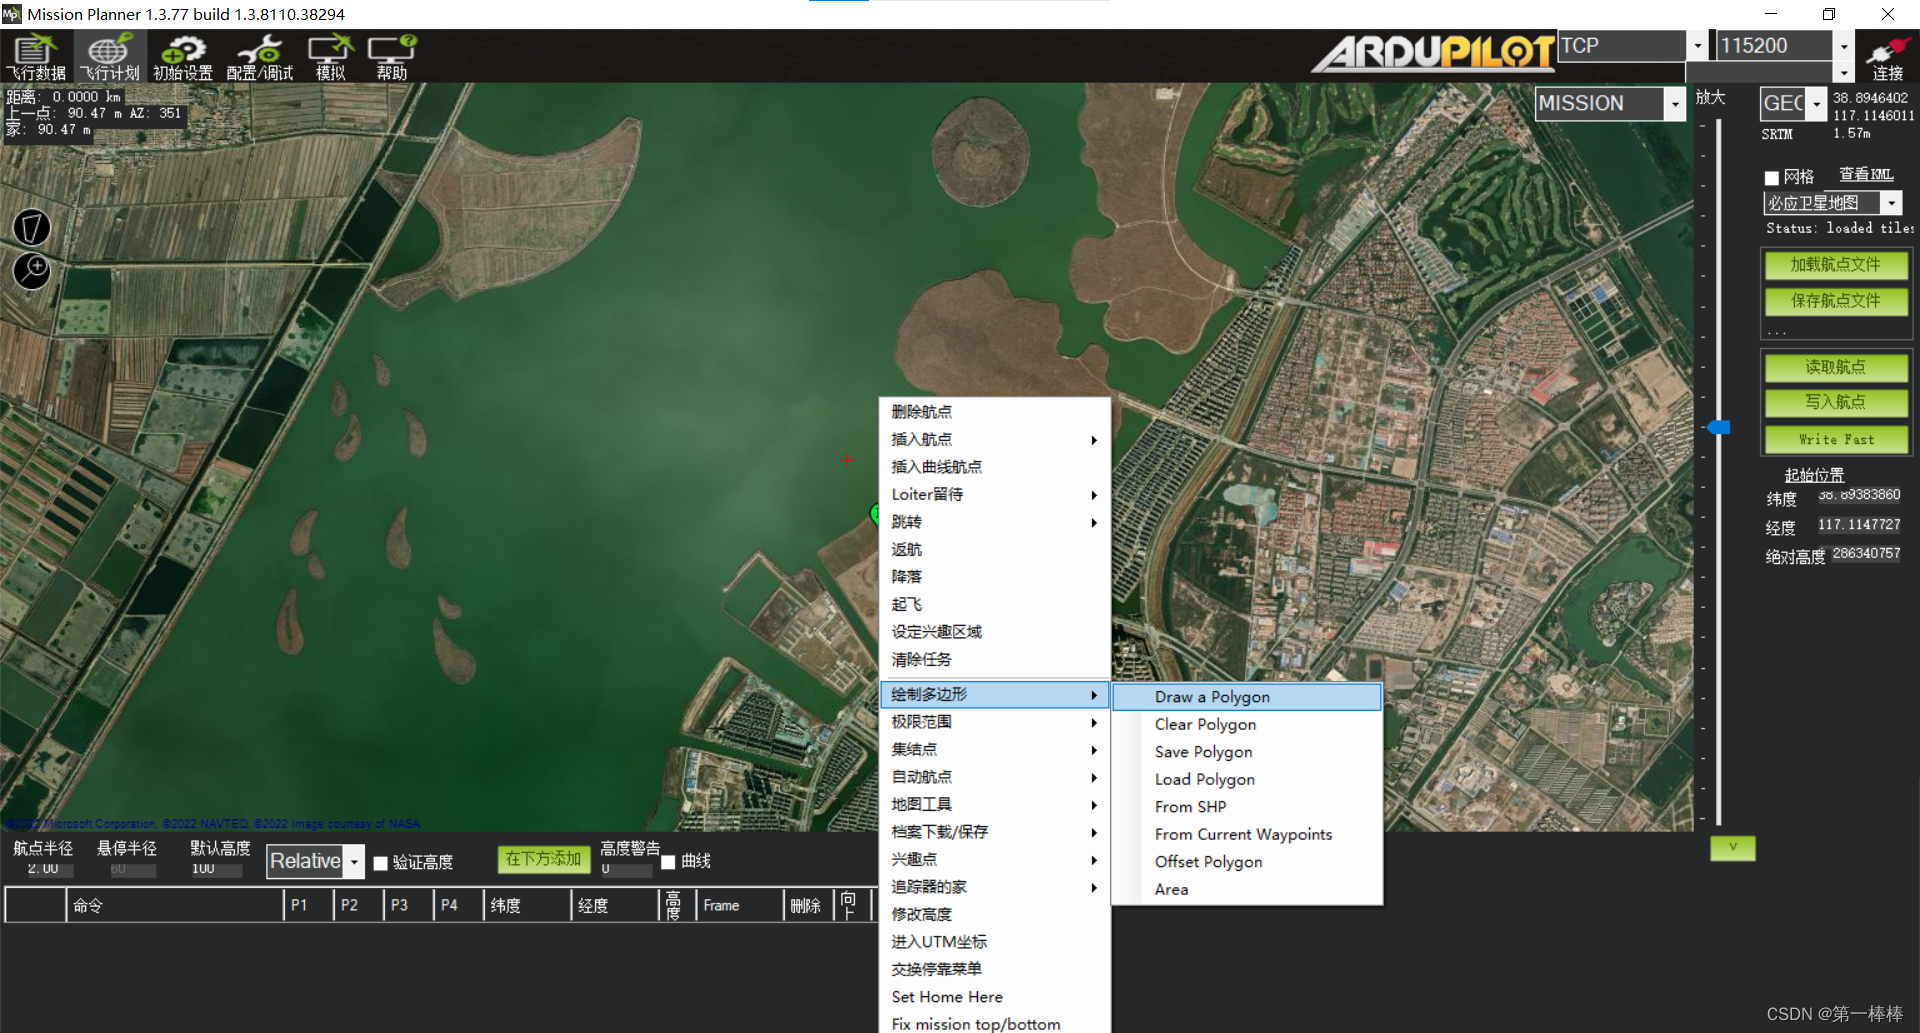The height and width of the screenshot is (1033, 1920).
Task: Open the 飞行计划 flight plan screen
Action: (x=110, y=57)
